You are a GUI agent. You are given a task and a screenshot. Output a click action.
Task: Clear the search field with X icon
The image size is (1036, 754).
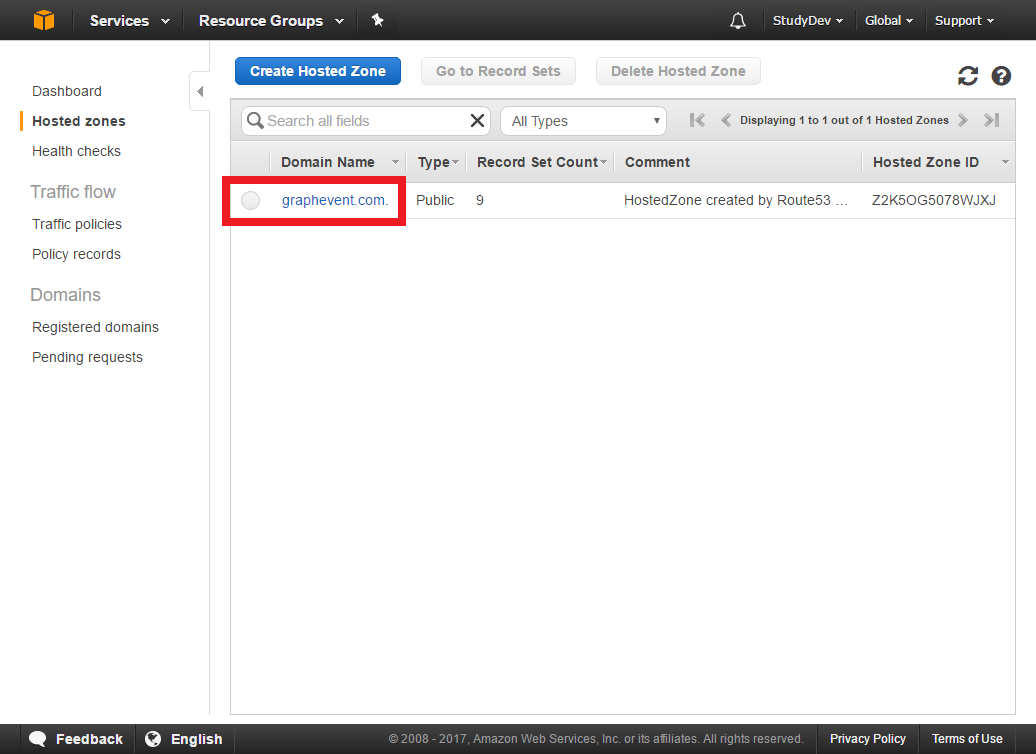pos(477,121)
